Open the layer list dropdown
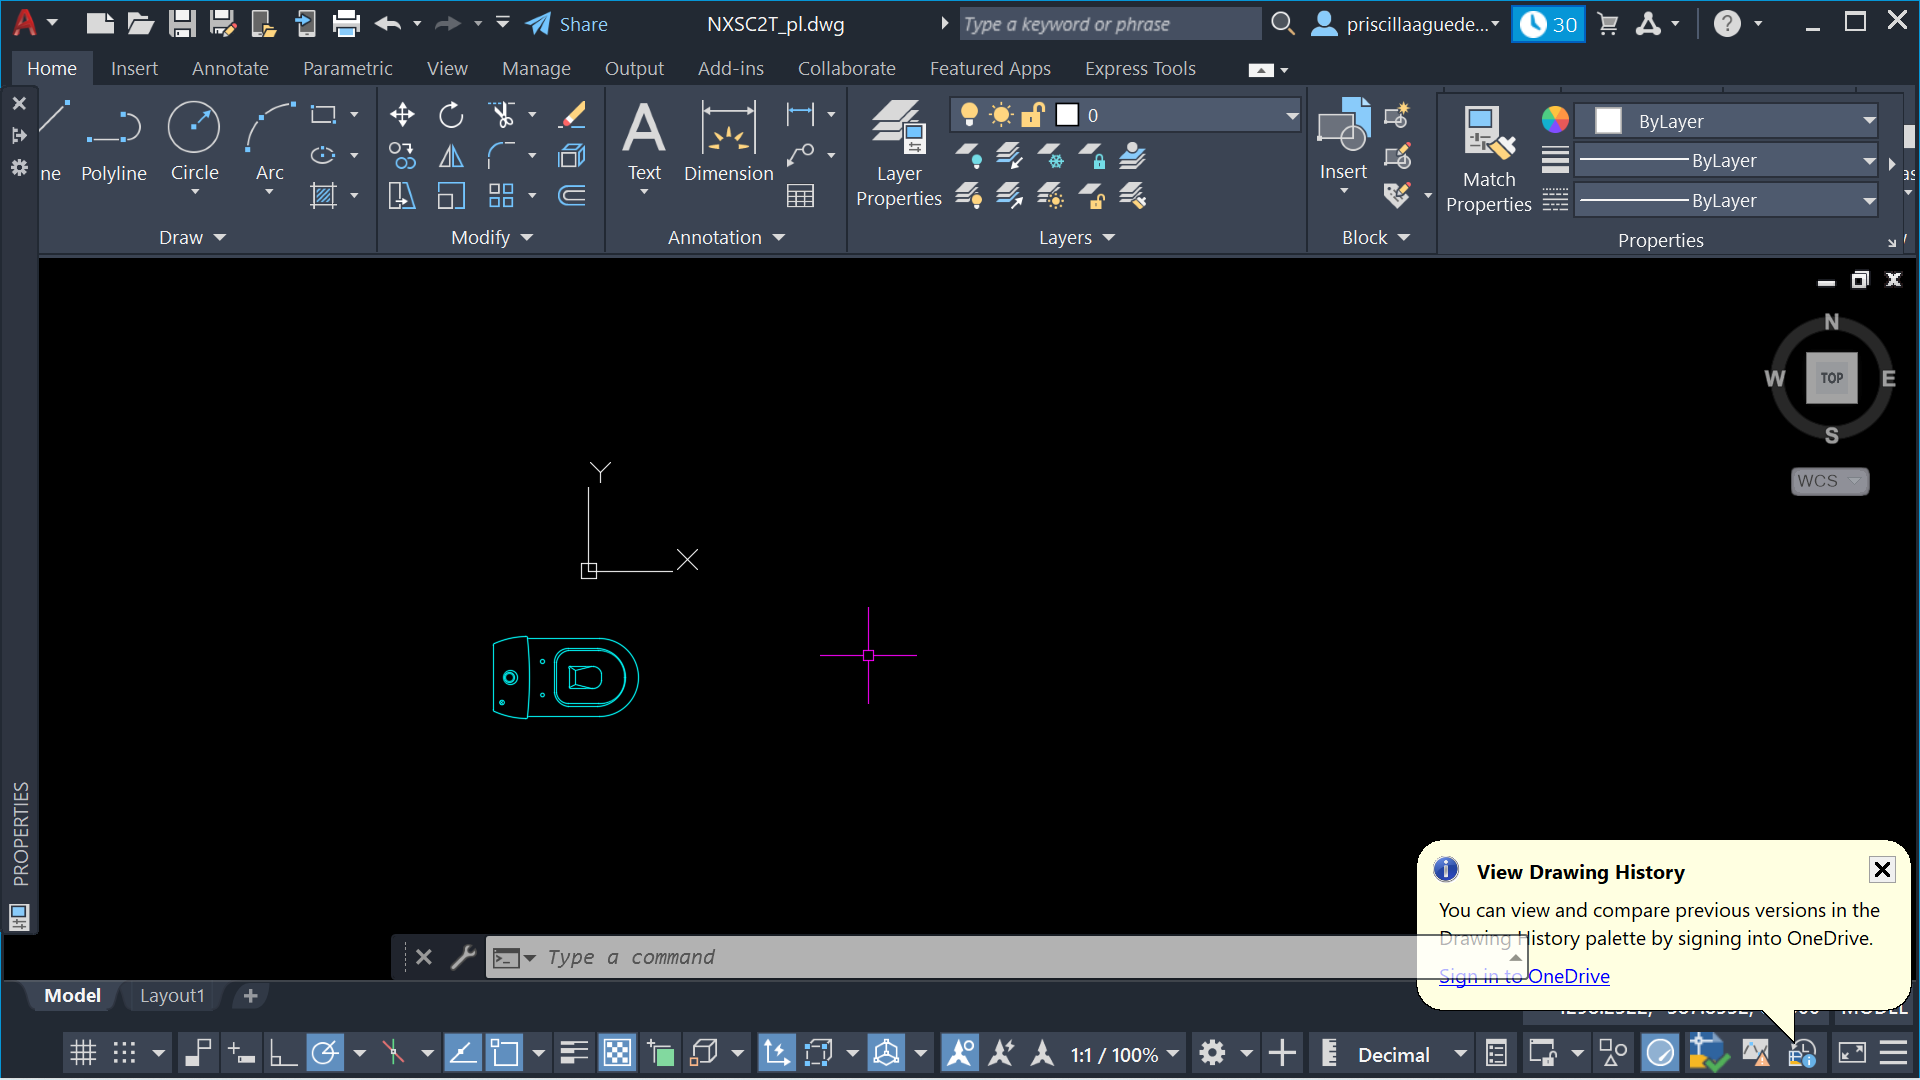This screenshot has width=1920, height=1080. click(1292, 116)
